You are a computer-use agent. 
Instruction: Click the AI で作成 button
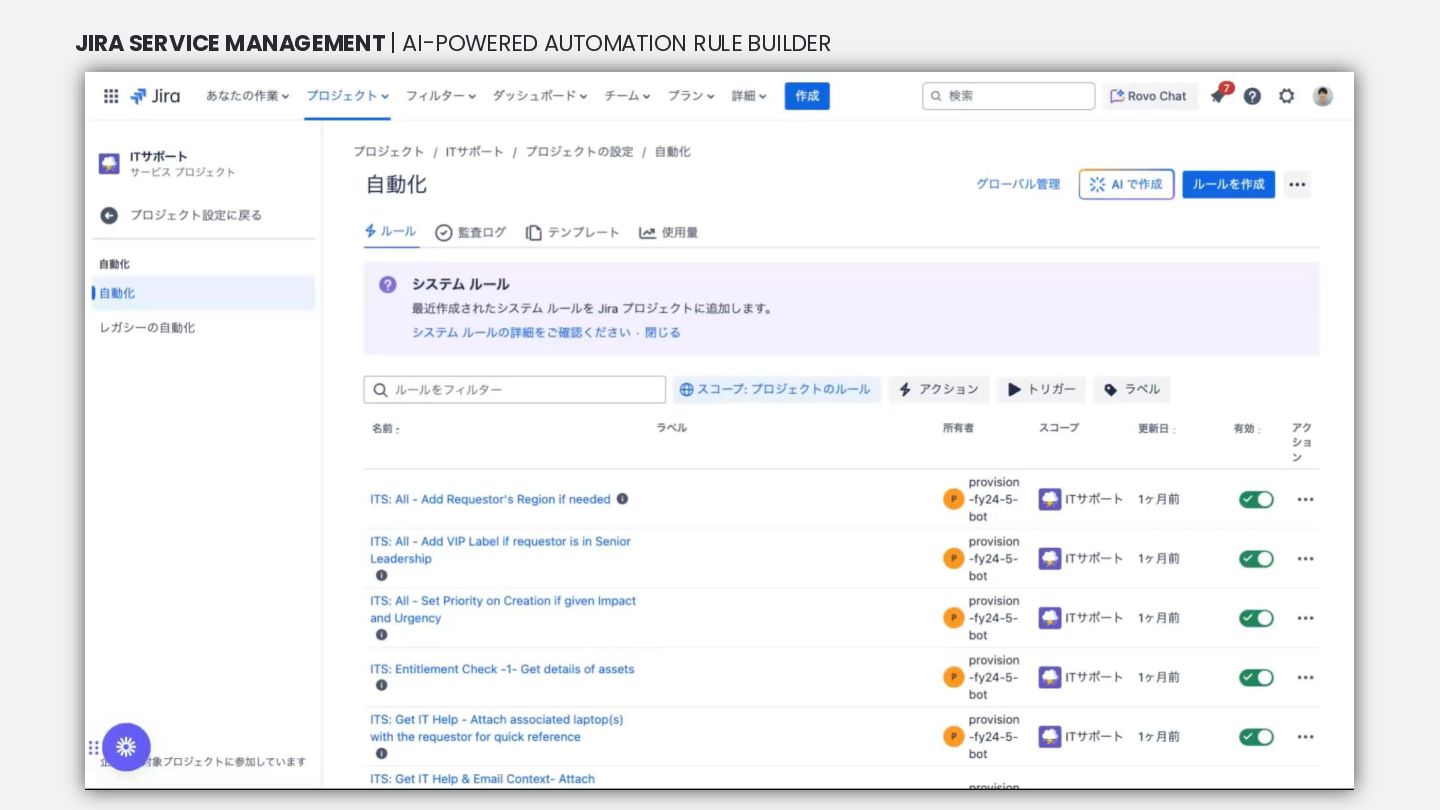pyautogui.click(x=1126, y=184)
